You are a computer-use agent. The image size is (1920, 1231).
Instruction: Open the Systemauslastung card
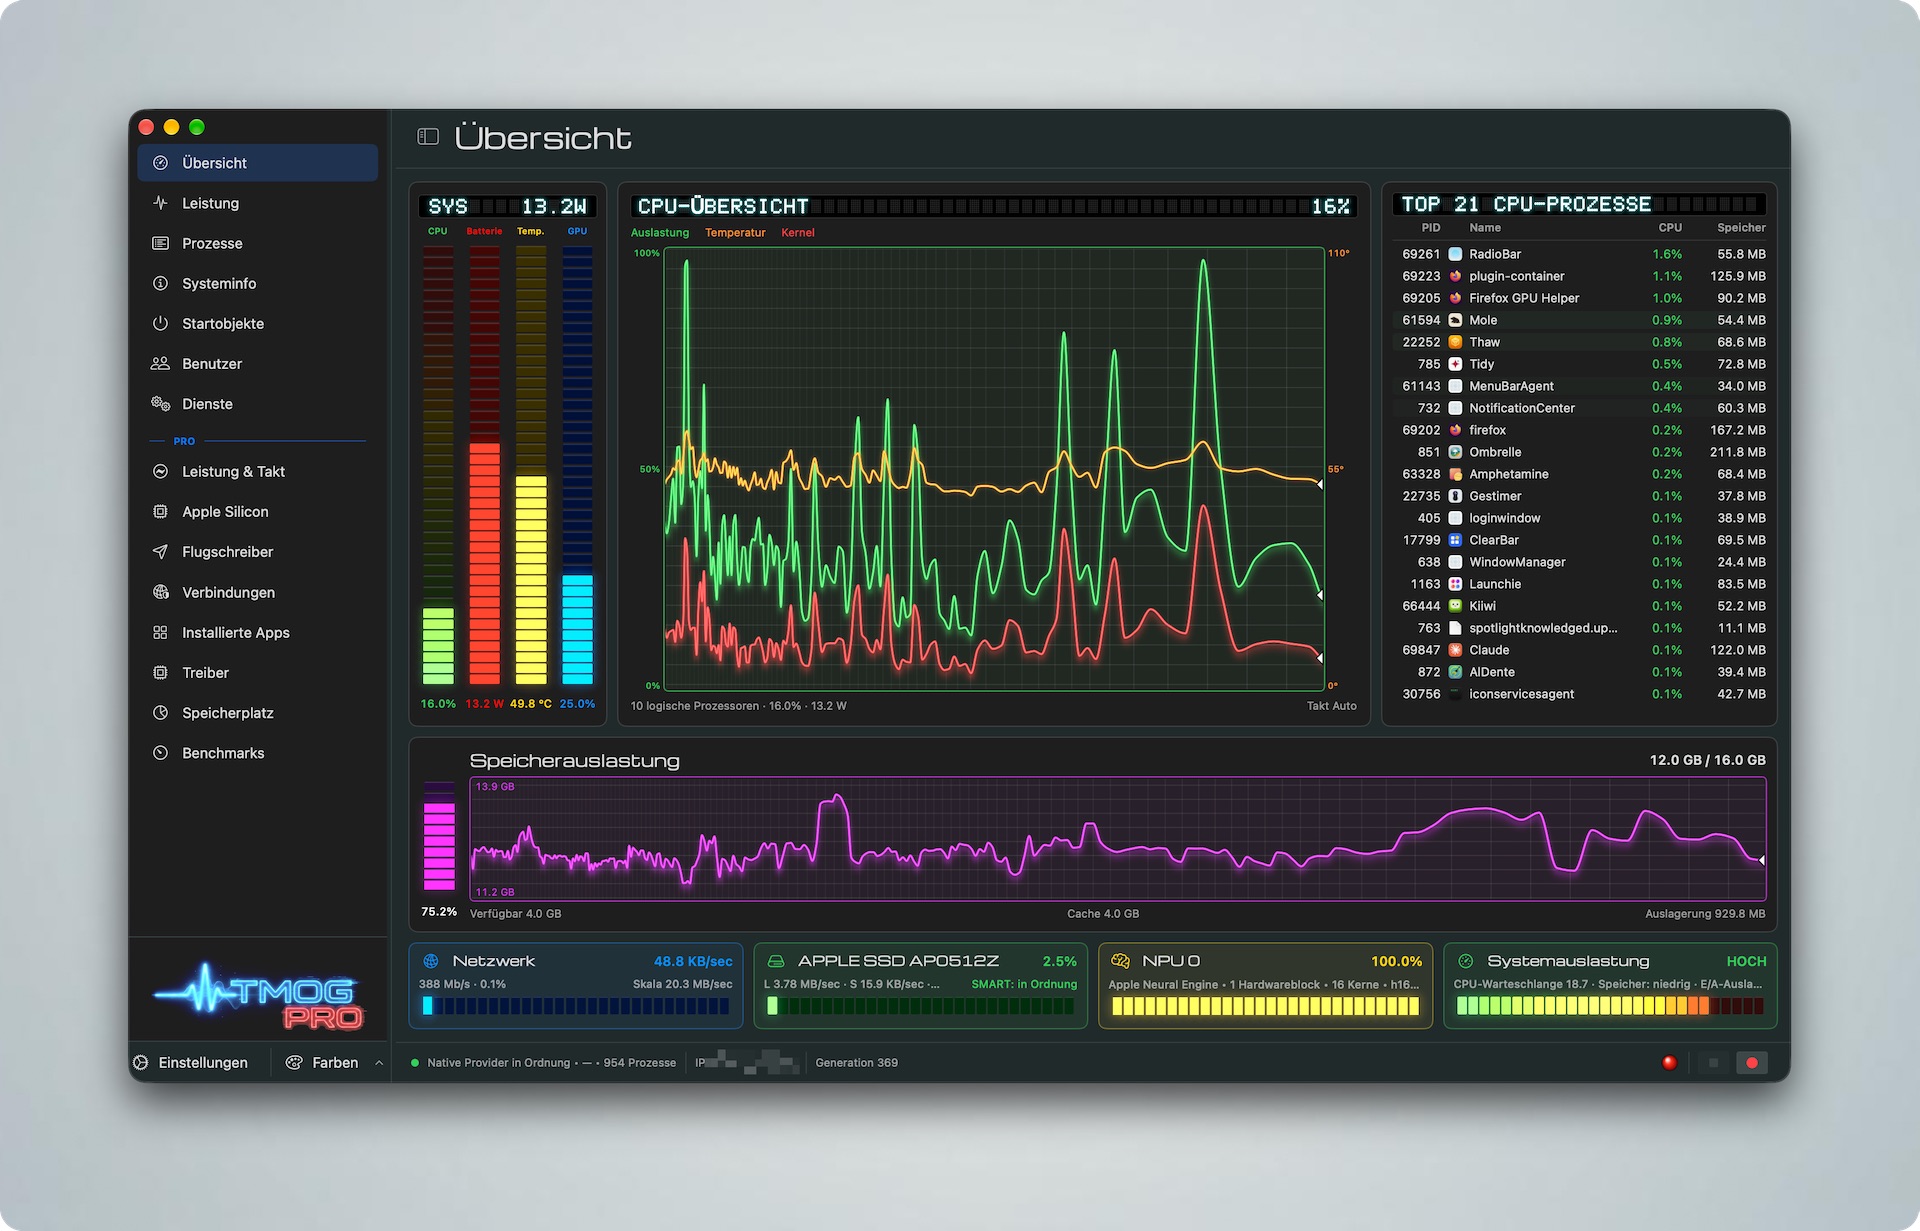(1610, 985)
